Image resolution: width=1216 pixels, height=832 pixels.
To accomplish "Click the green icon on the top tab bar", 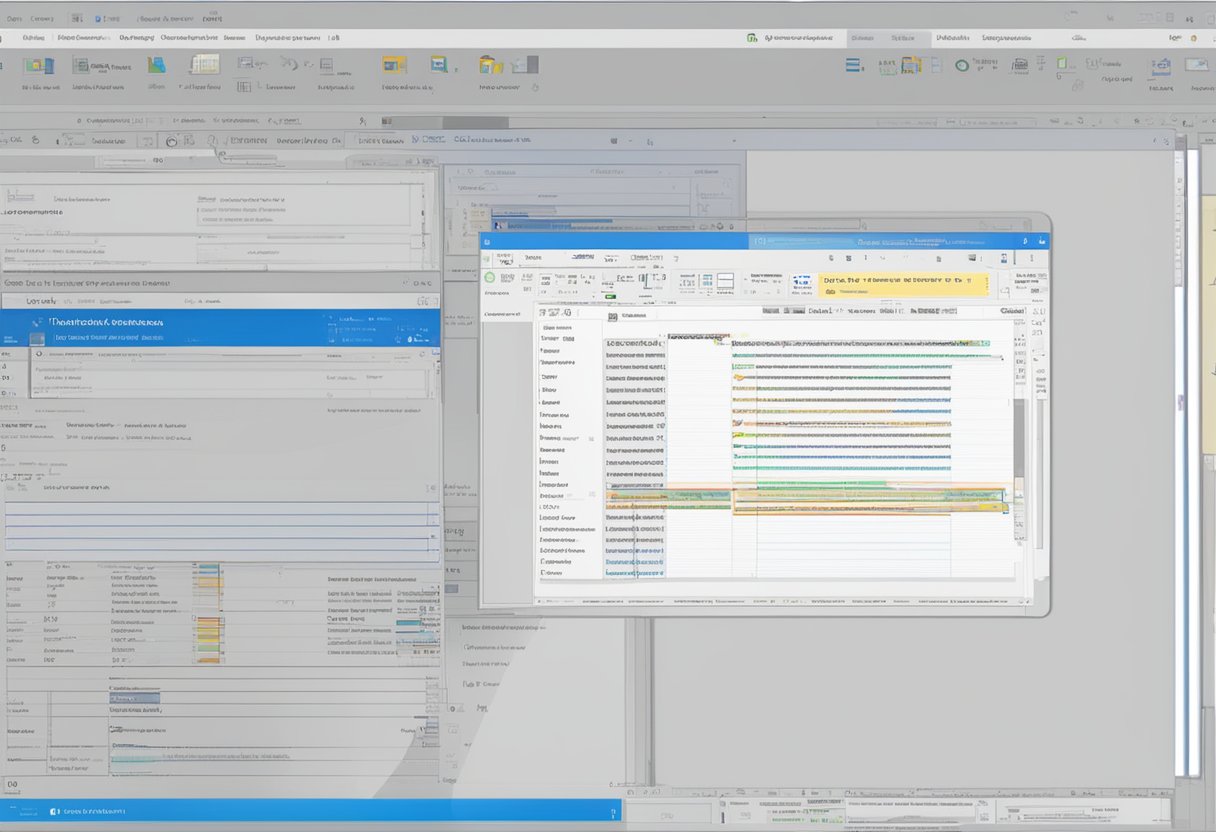I will click(x=752, y=38).
